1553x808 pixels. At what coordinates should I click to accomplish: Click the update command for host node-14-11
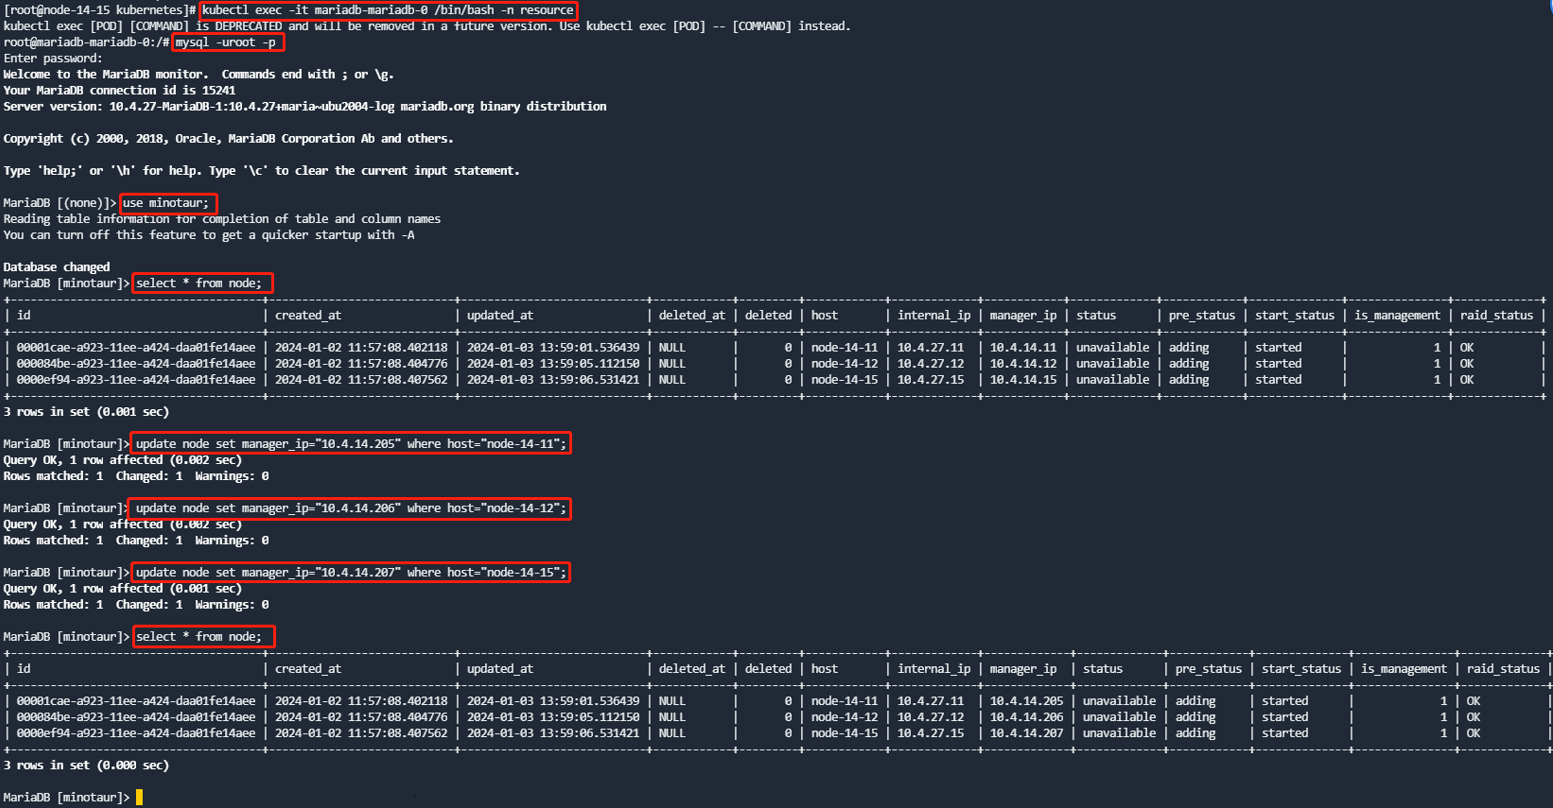point(351,443)
